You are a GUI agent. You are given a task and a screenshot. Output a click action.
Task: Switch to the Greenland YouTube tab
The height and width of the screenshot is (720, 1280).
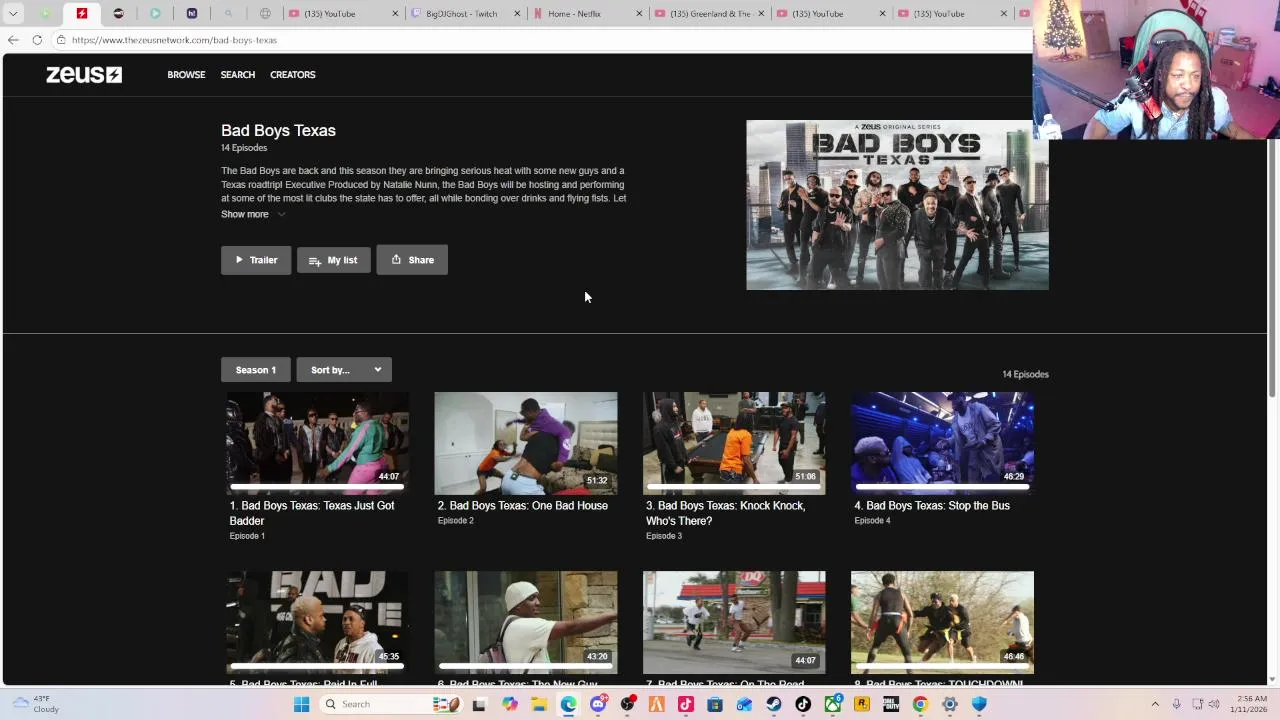click(x=710, y=14)
